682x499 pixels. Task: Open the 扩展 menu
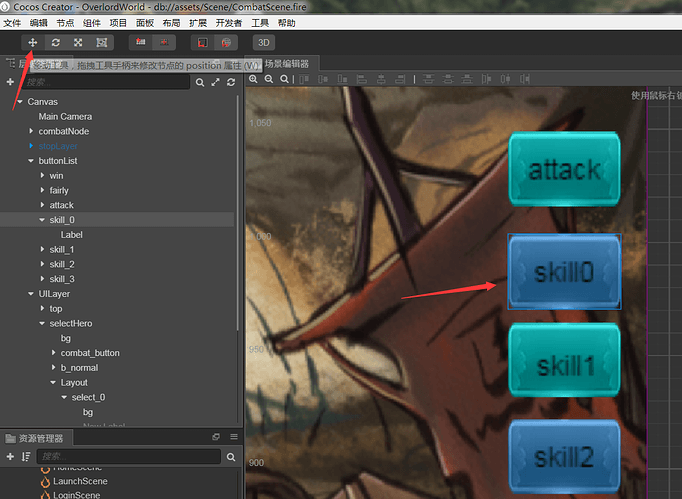click(x=198, y=23)
